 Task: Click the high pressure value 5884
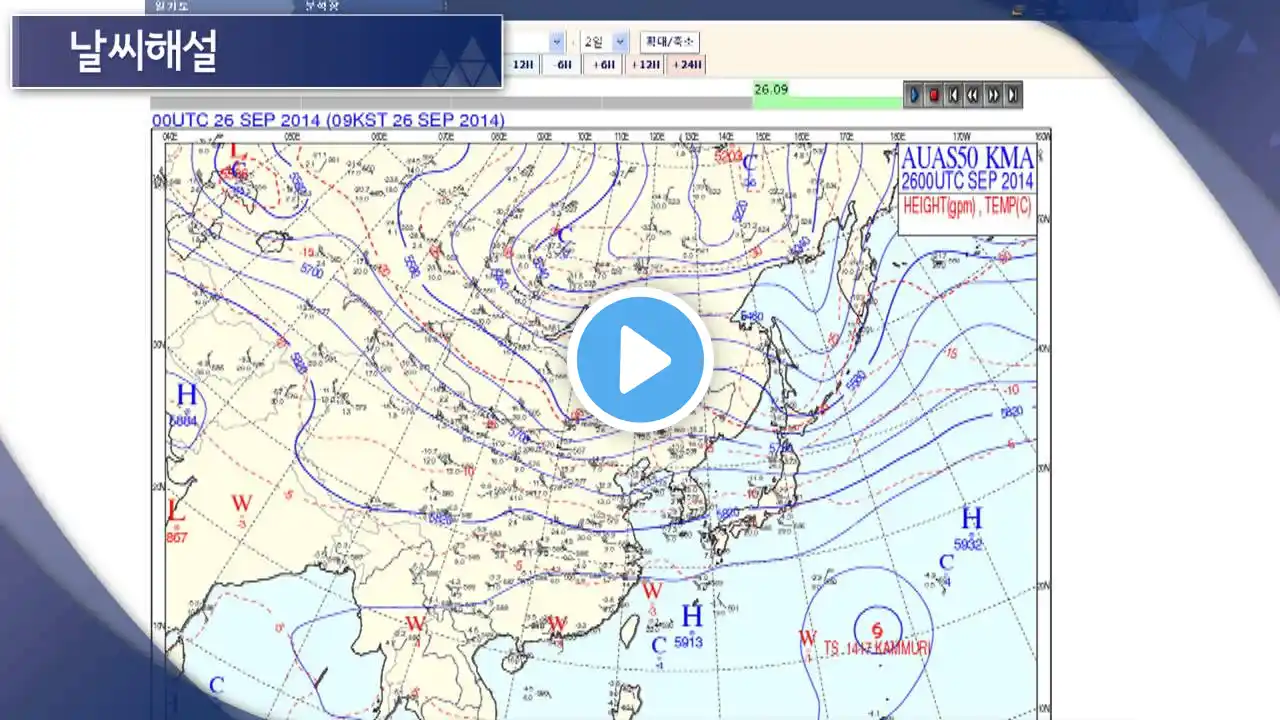(184, 421)
